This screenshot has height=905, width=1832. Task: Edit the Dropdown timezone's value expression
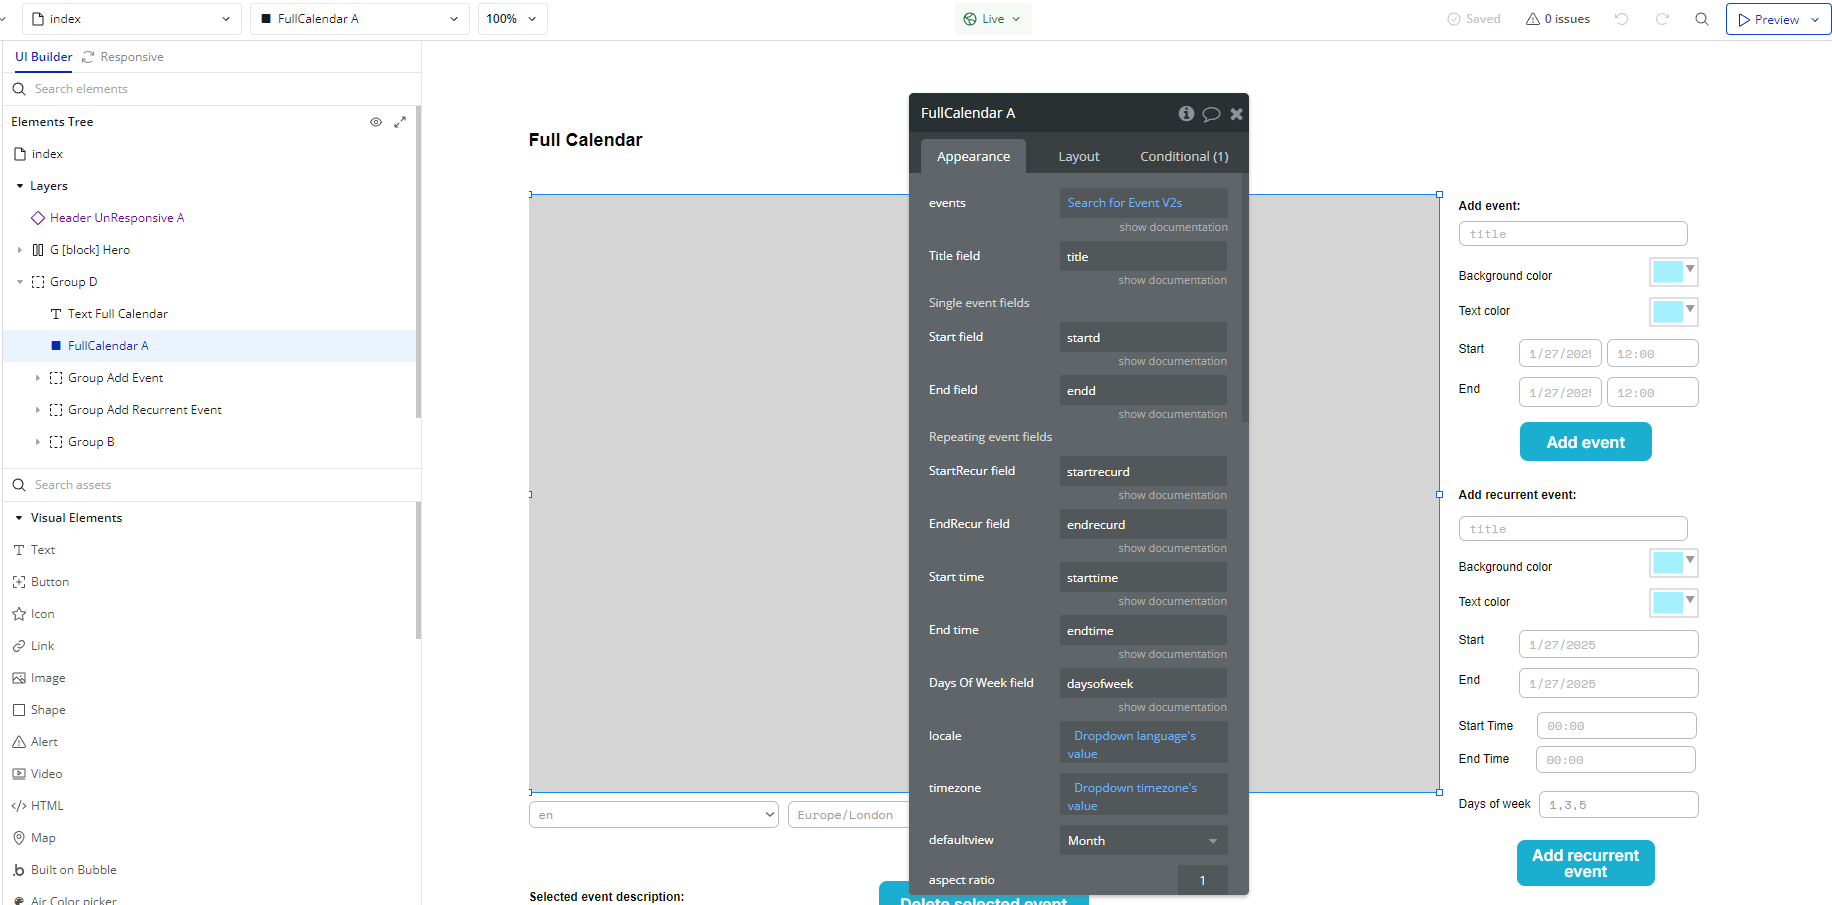pos(1144,797)
